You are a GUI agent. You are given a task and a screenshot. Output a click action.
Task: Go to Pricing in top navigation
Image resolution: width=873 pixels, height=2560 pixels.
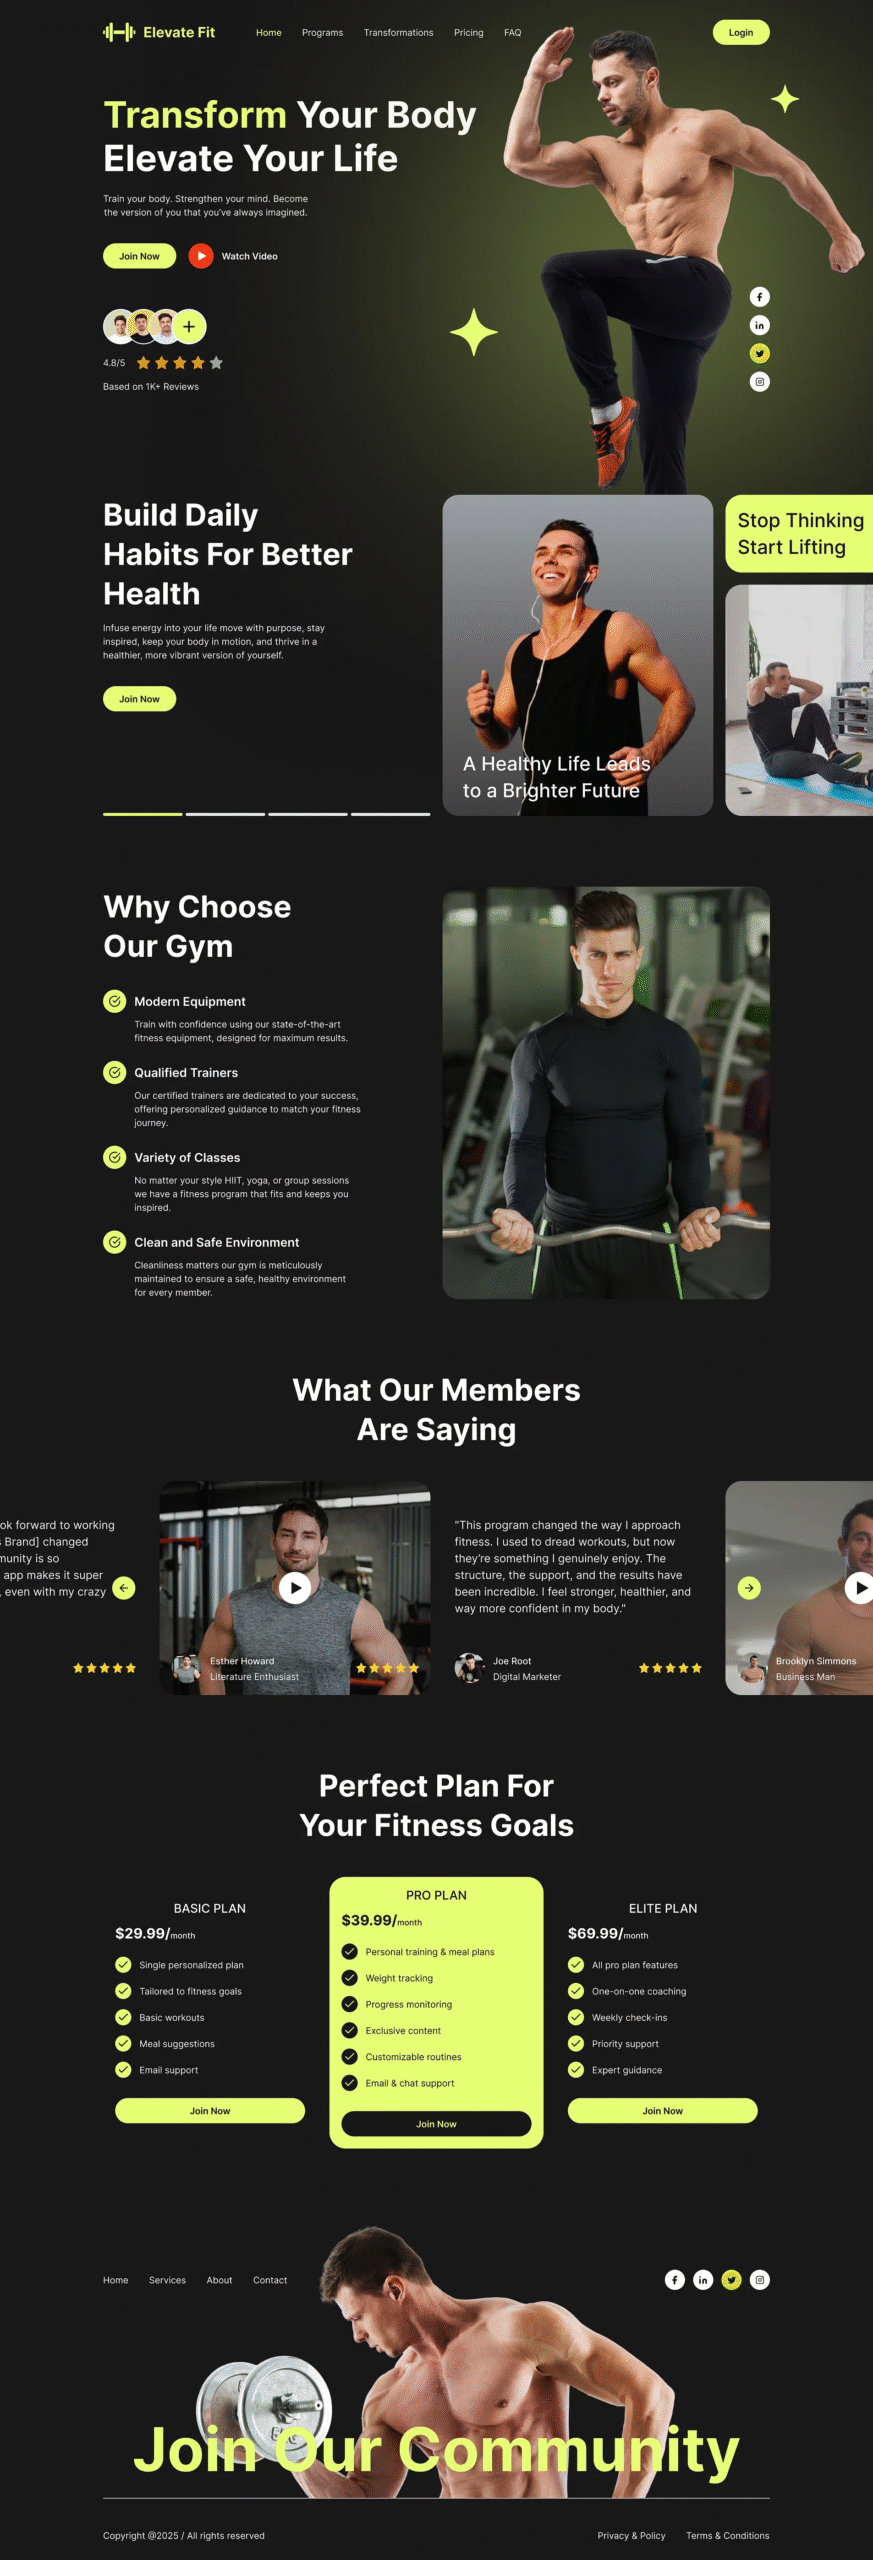[x=468, y=33]
